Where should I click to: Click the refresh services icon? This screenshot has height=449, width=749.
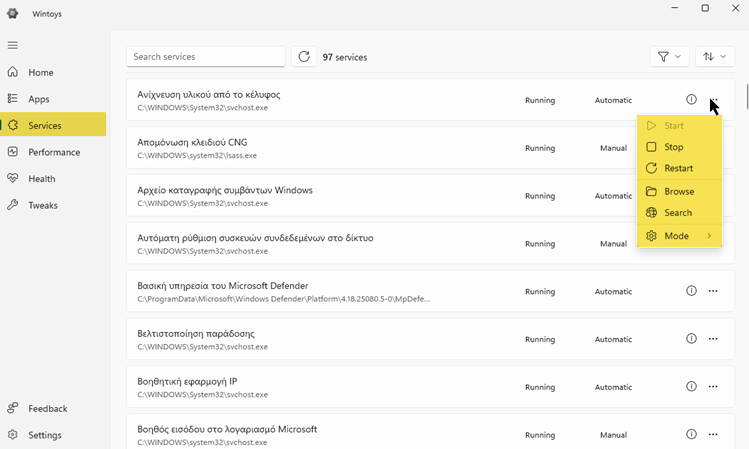click(303, 57)
